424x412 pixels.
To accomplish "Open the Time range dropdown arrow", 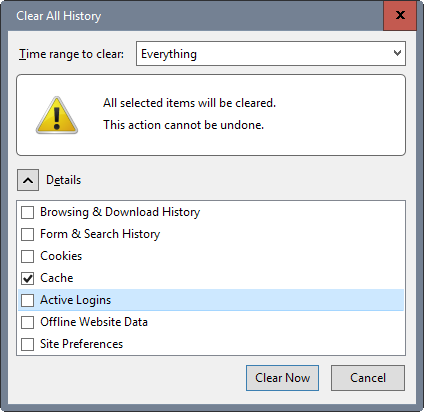I will (397, 53).
